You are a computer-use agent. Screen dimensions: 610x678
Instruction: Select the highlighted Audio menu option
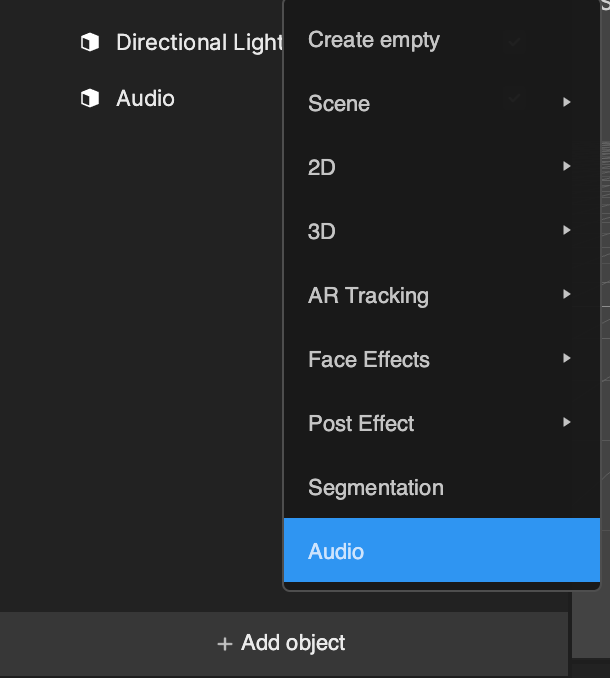coord(442,550)
